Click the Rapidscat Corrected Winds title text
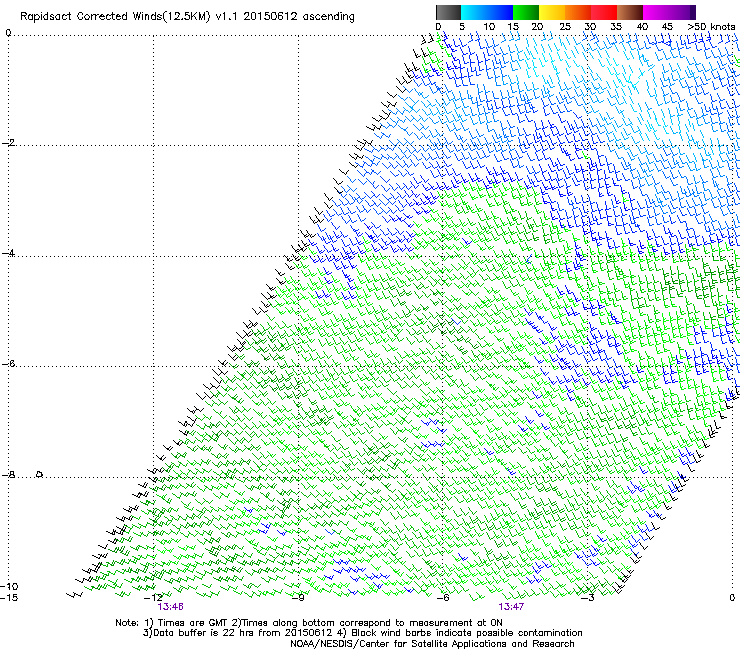 pos(187,17)
